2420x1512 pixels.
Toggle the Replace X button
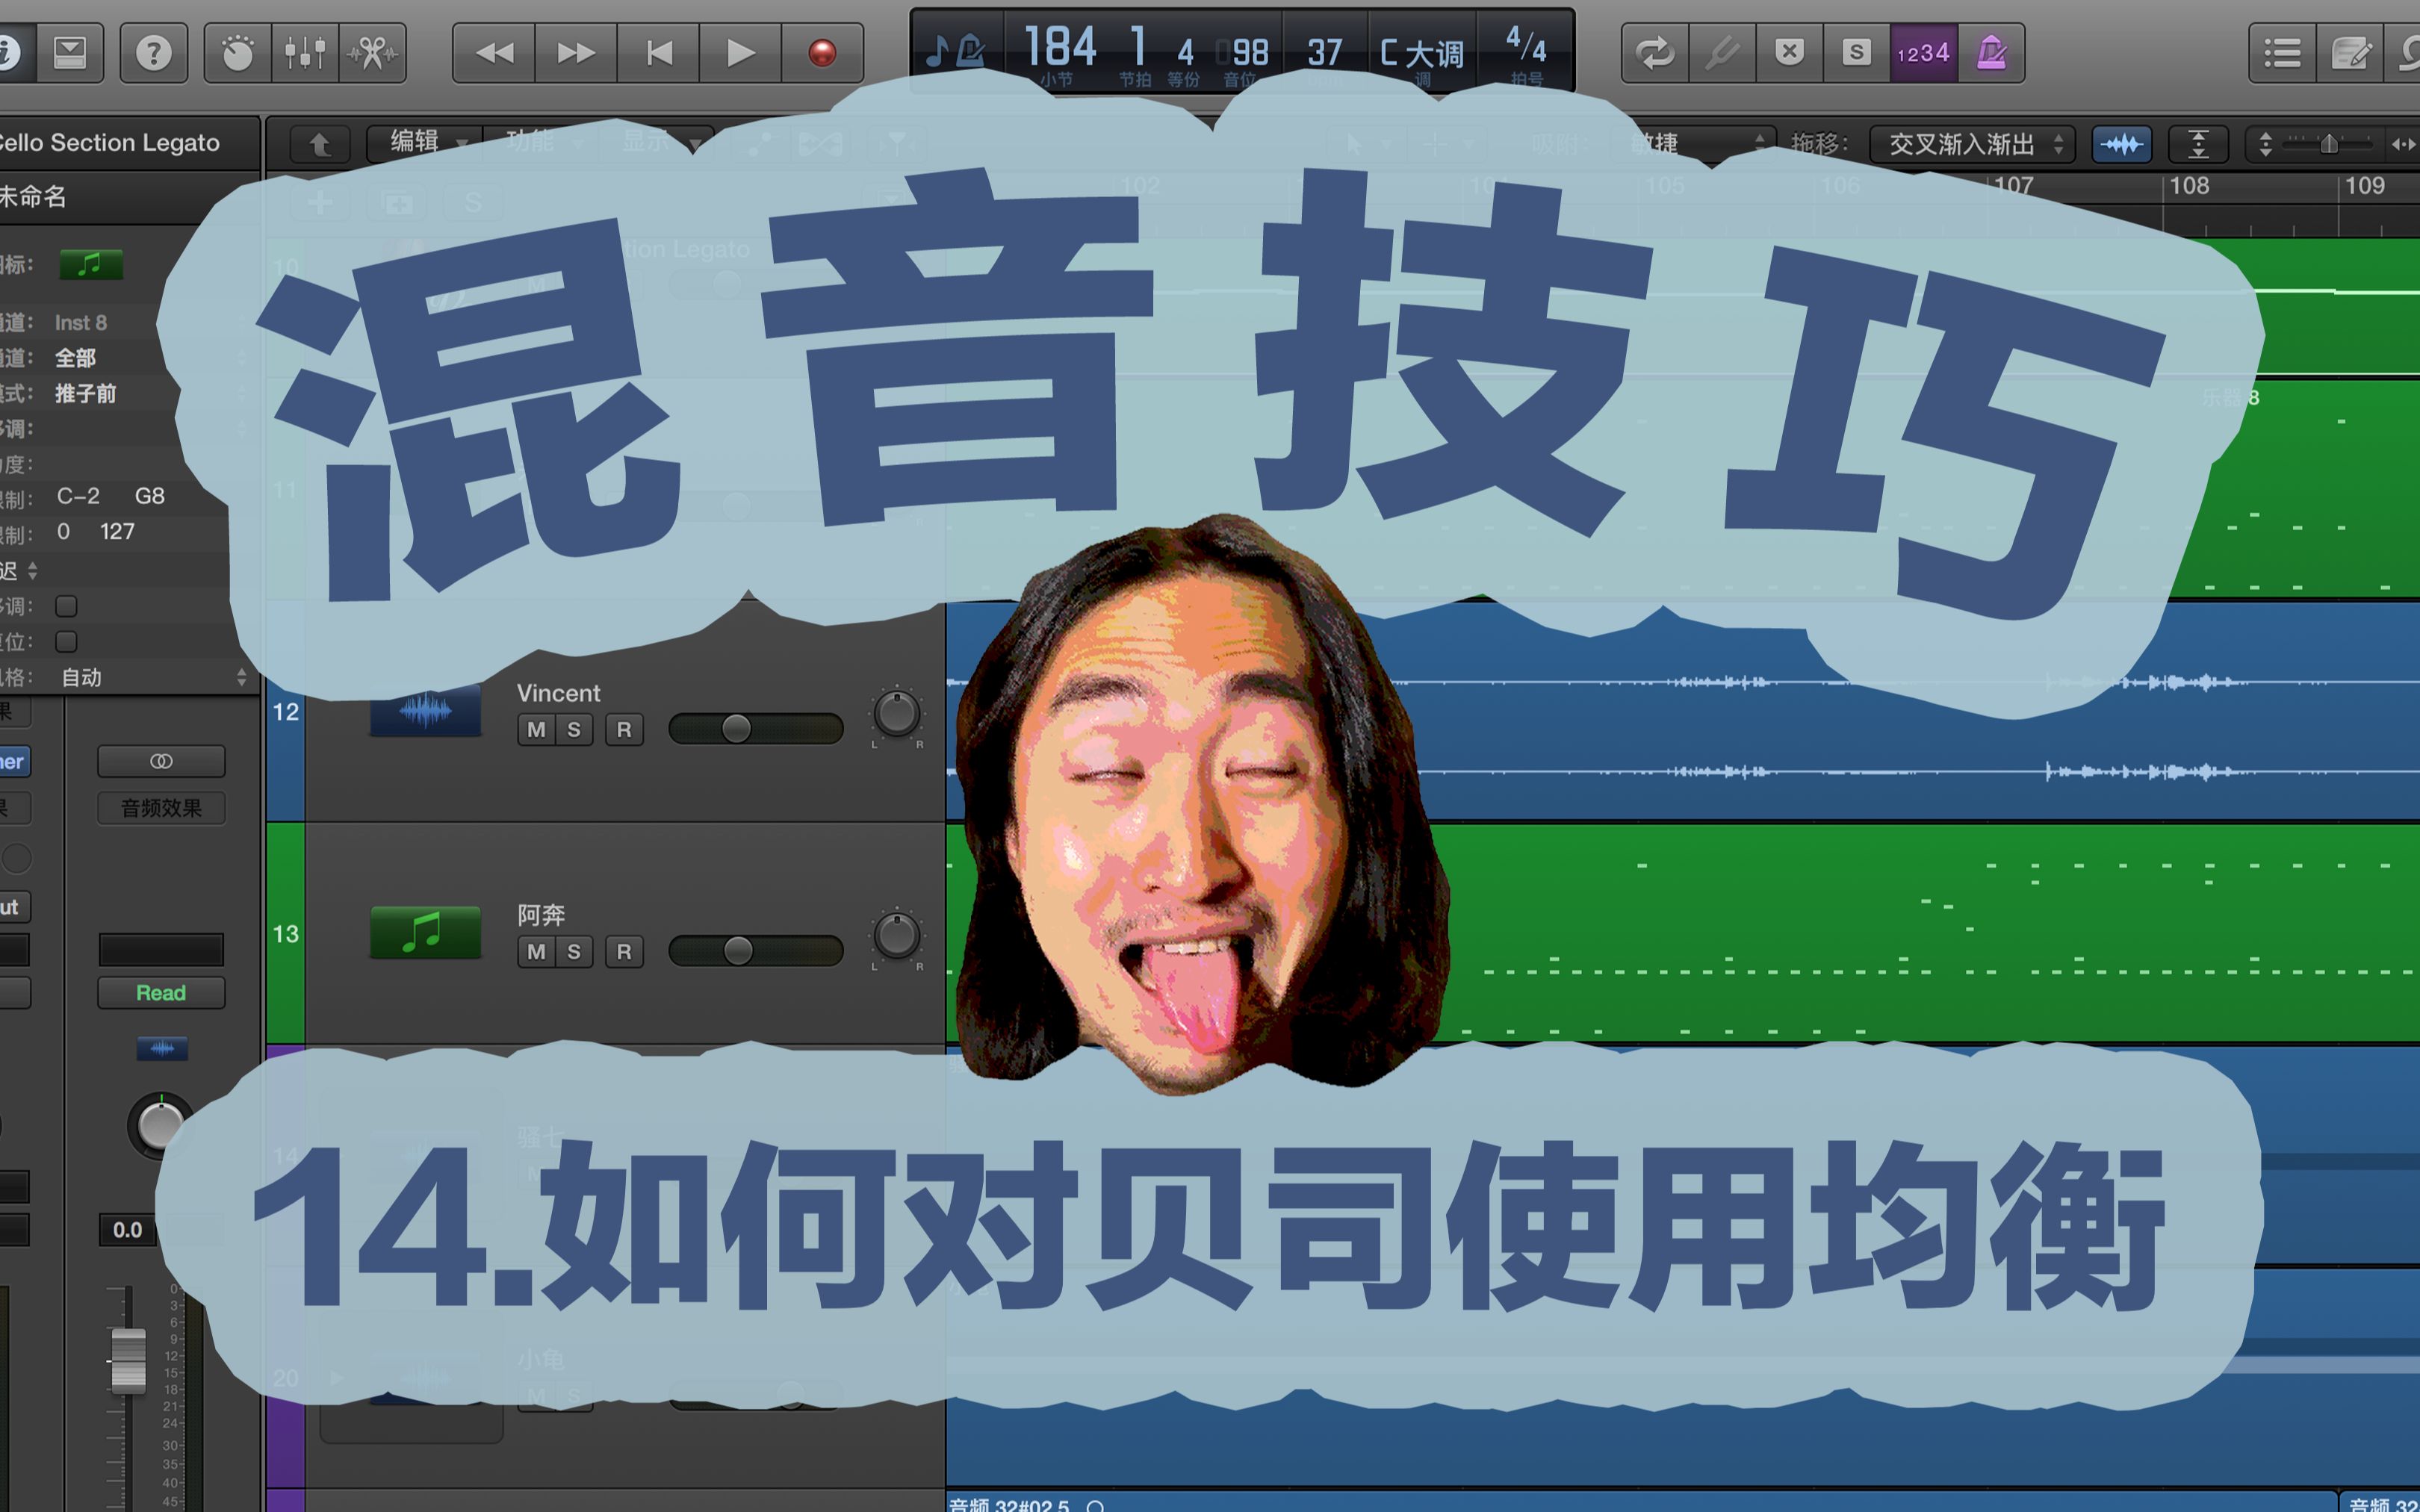click(1789, 52)
